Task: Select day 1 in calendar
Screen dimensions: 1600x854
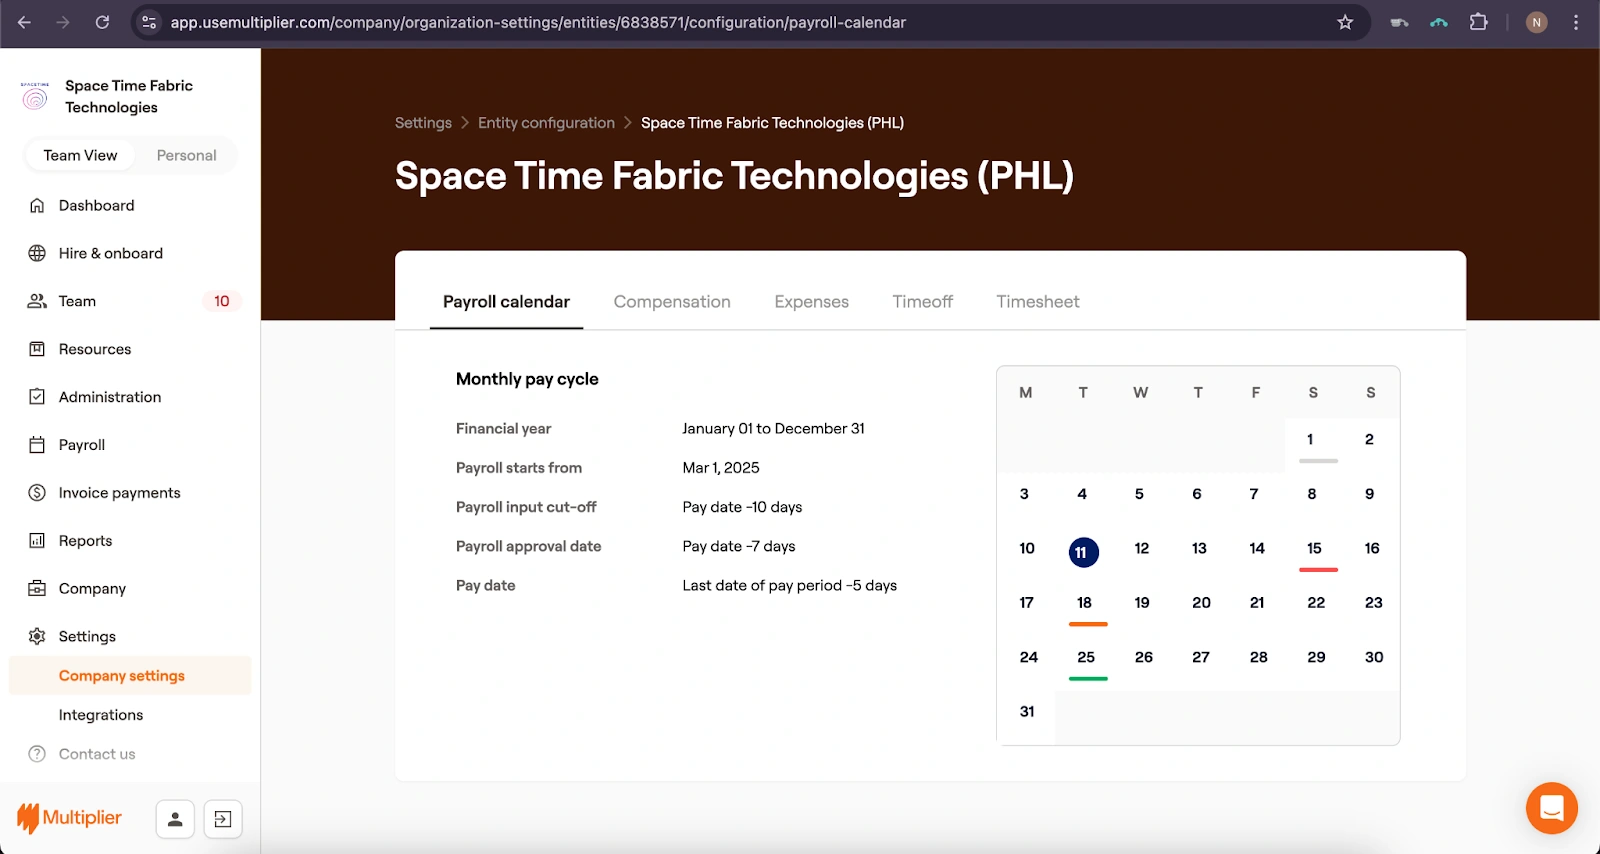Action: pyautogui.click(x=1310, y=439)
